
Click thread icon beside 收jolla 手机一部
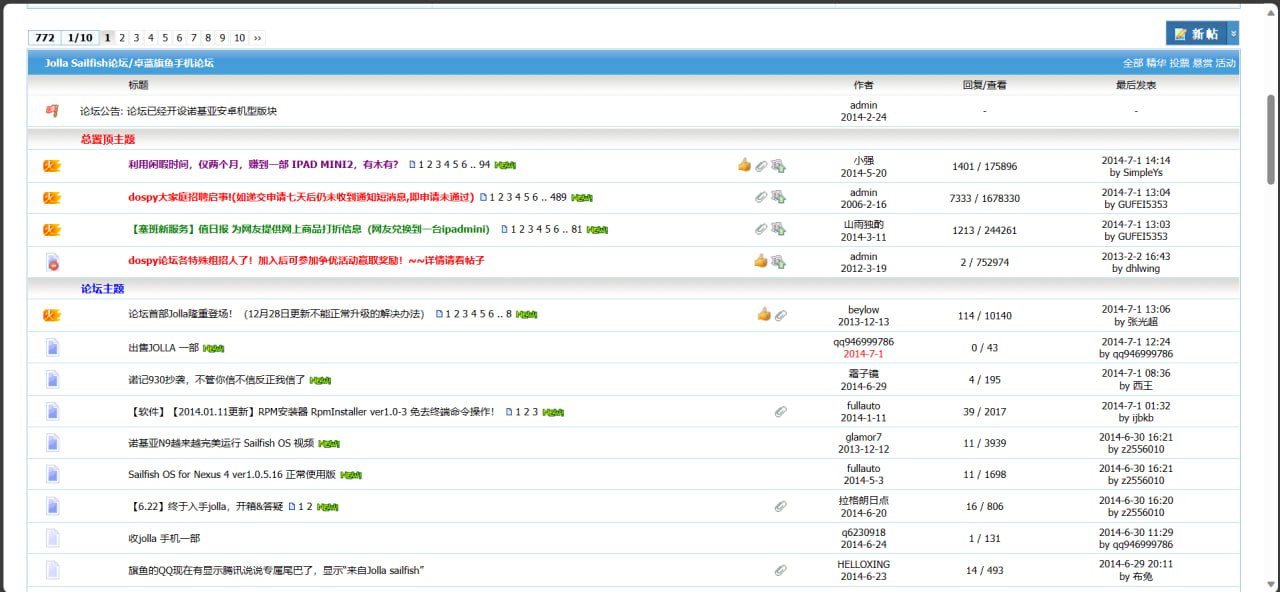(x=53, y=538)
